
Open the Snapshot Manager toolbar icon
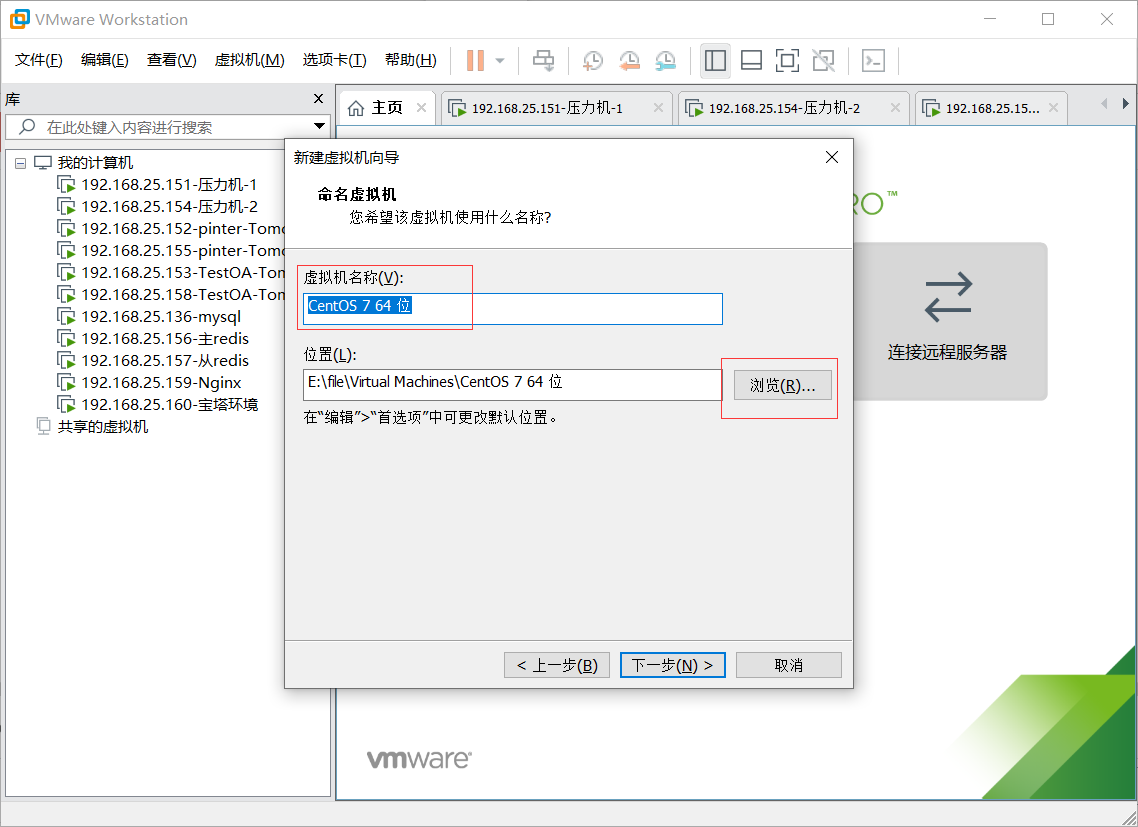pyautogui.click(x=666, y=60)
